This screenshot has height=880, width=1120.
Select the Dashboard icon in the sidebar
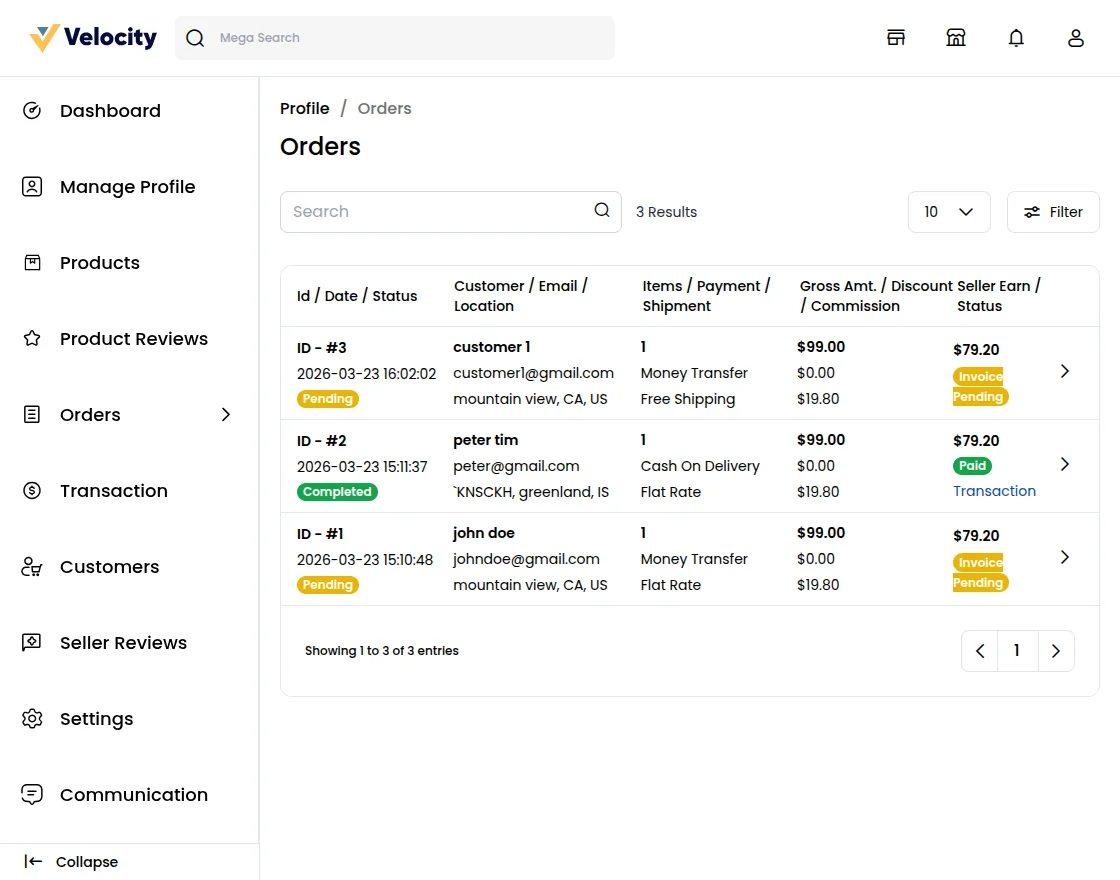pos(31,110)
